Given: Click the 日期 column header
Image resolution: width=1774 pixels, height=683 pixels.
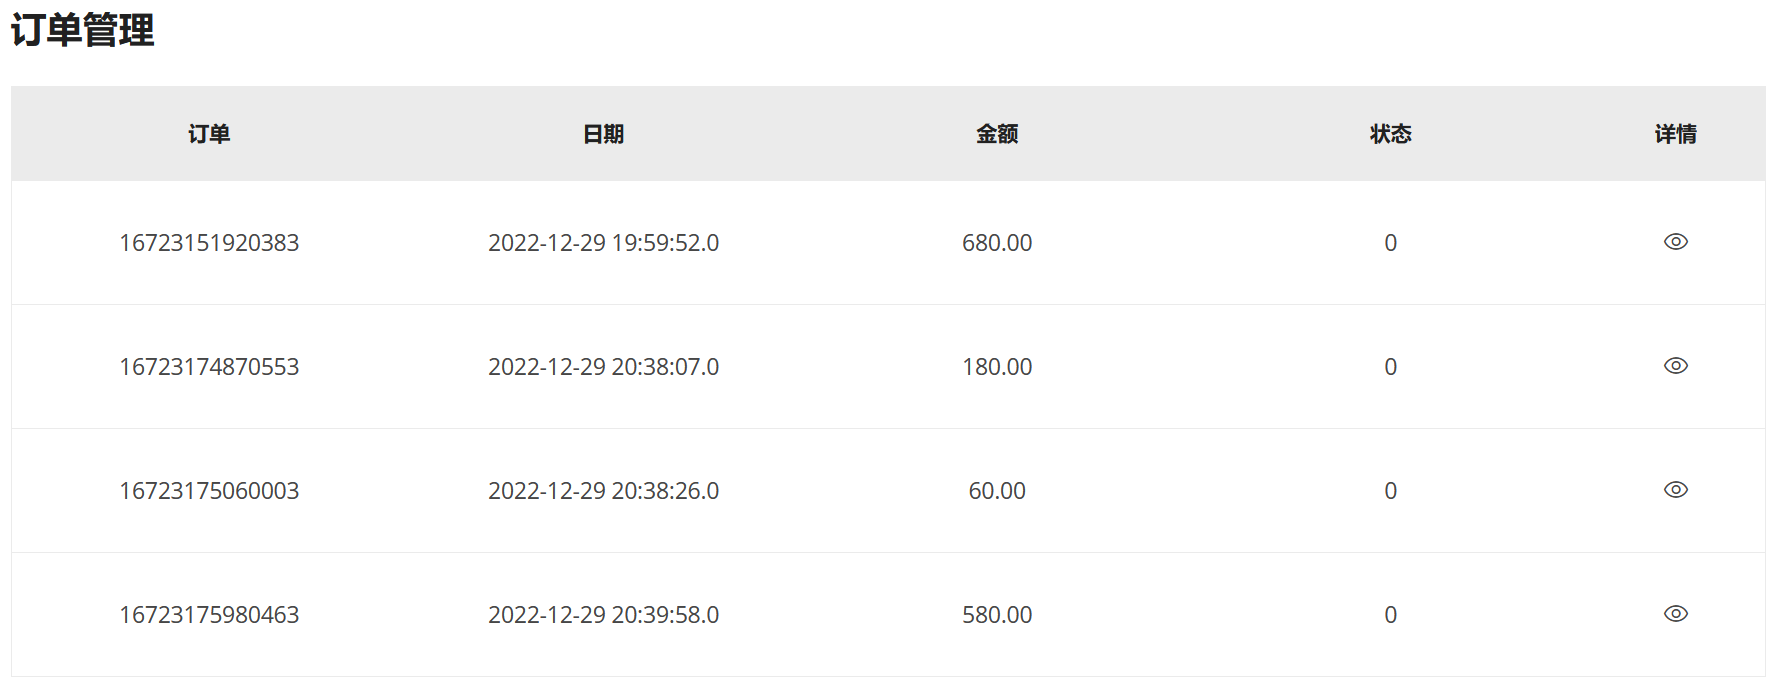Looking at the screenshot, I should [x=603, y=134].
